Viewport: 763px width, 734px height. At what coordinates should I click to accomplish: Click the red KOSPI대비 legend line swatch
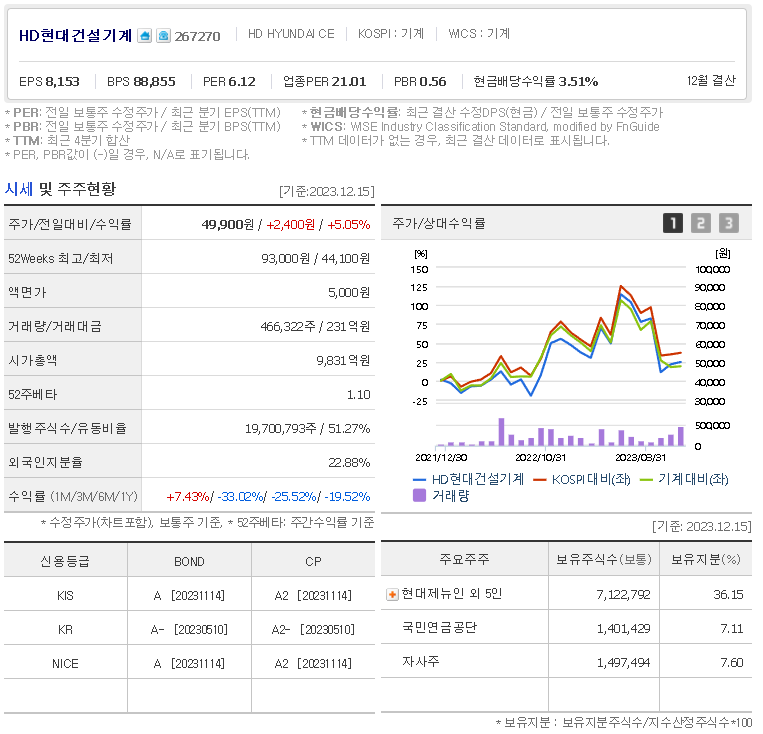pyautogui.click(x=540, y=480)
